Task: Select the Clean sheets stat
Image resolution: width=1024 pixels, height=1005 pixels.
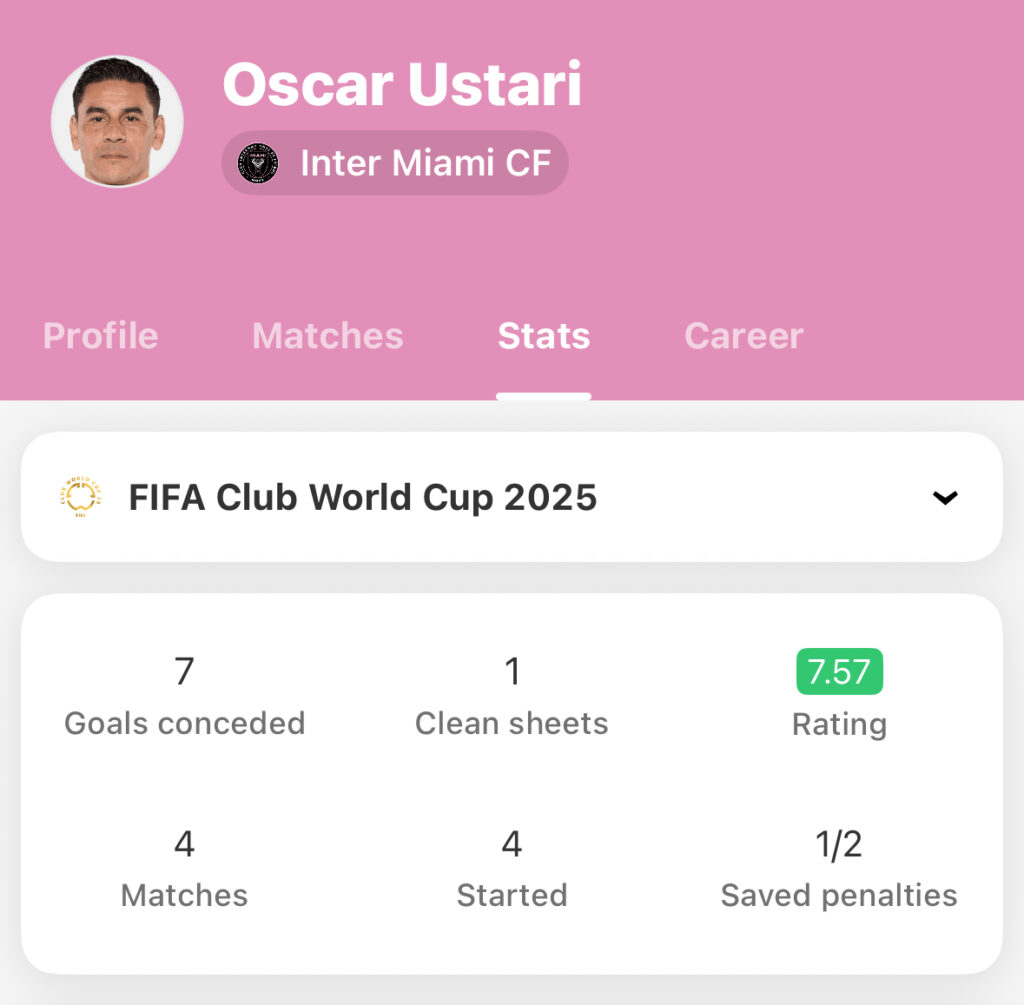Action: pos(512,696)
